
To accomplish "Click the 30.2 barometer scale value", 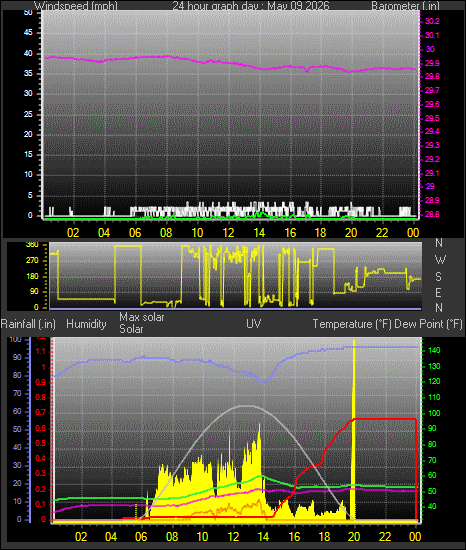I will tap(432, 21).
